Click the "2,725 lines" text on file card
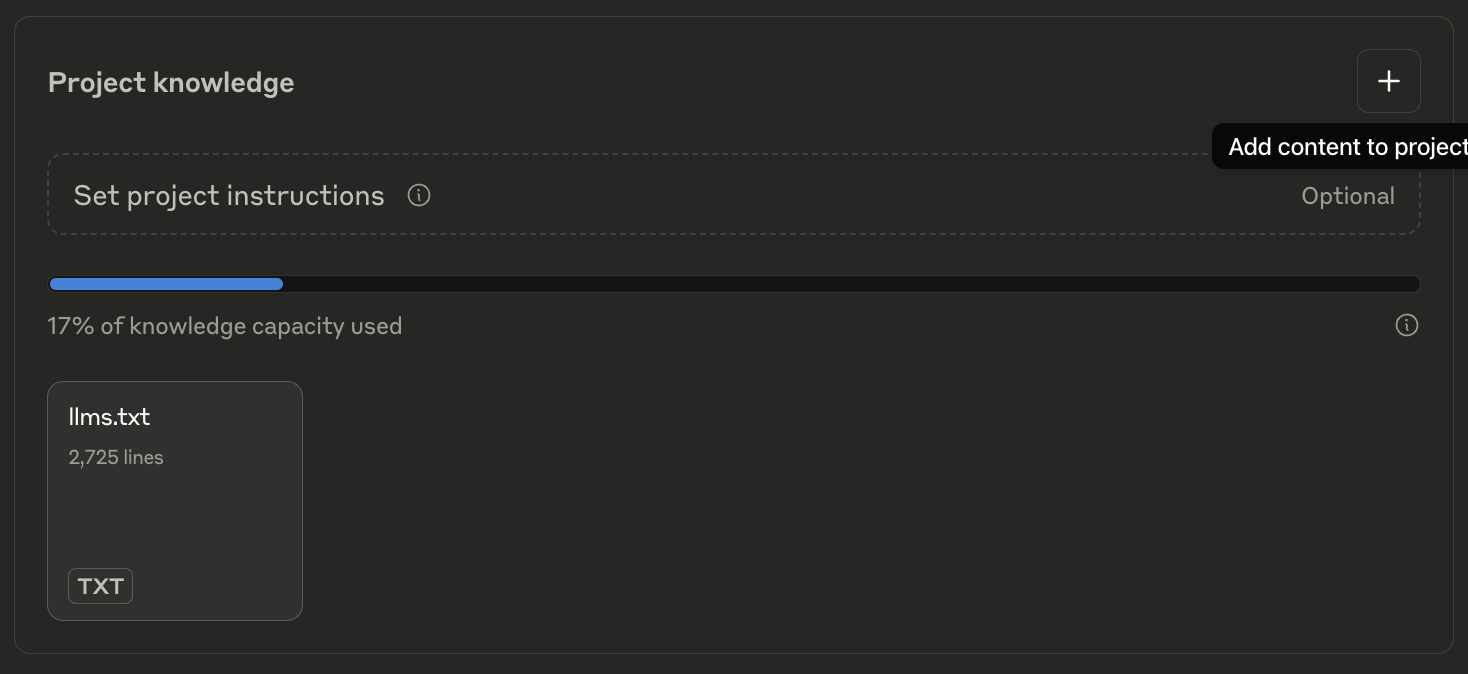Screen dimensions: 1468x674 [x=116, y=457]
